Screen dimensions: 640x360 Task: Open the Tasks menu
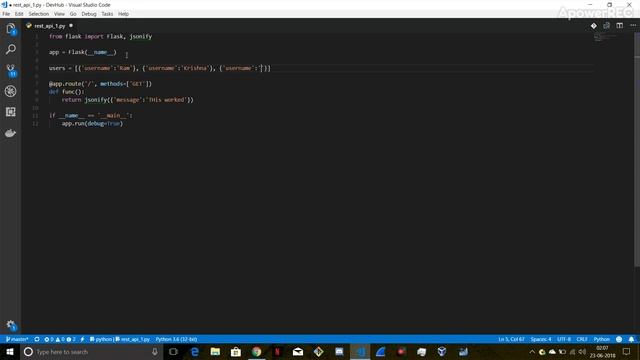[x=107, y=14]
